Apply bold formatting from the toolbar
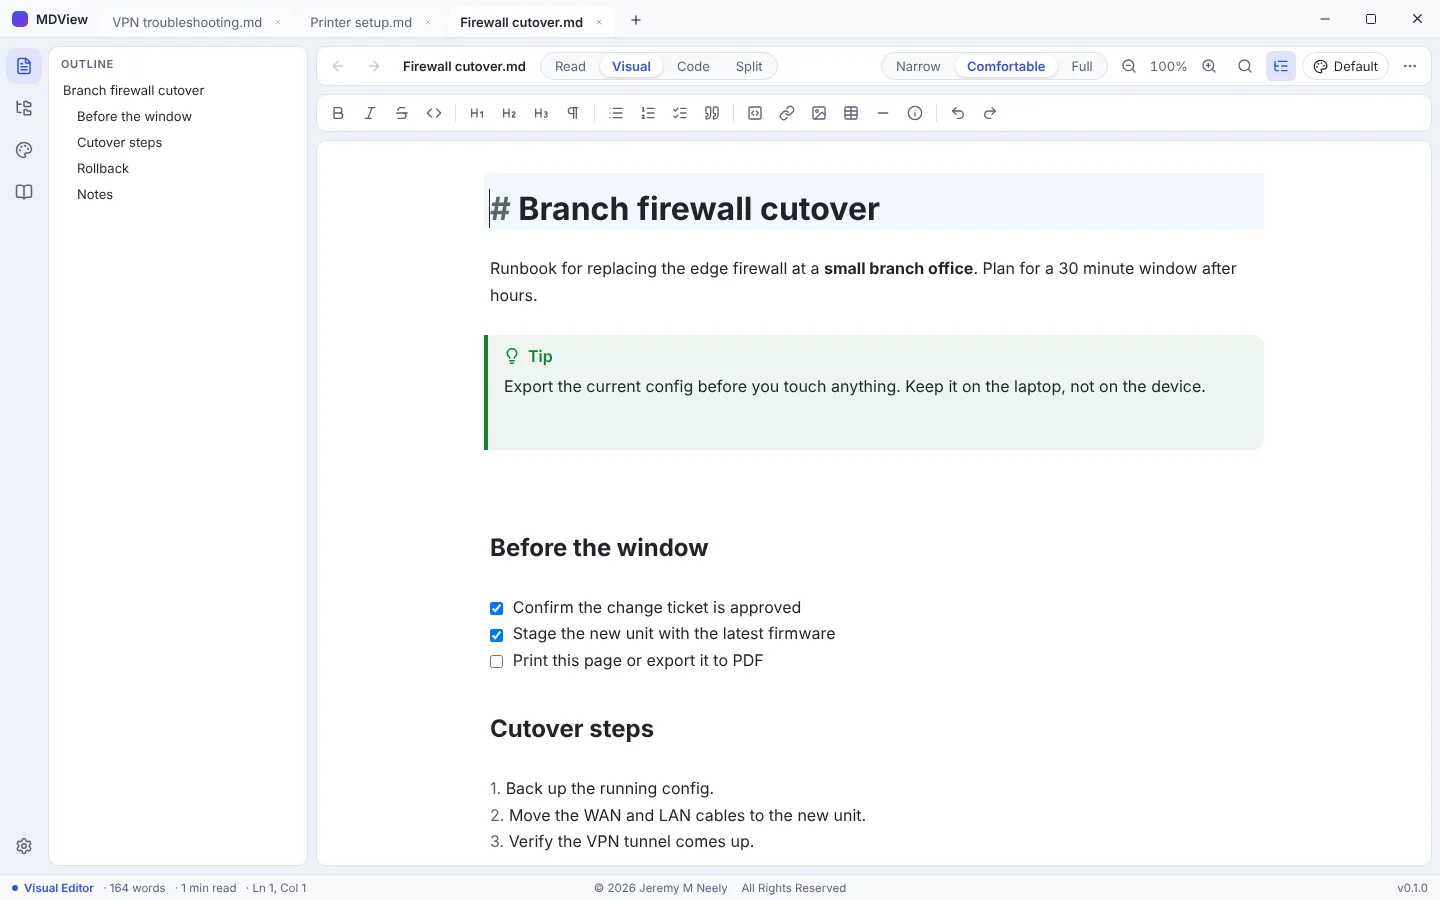This screenshot has width=1440, height=900. (338, 113)
